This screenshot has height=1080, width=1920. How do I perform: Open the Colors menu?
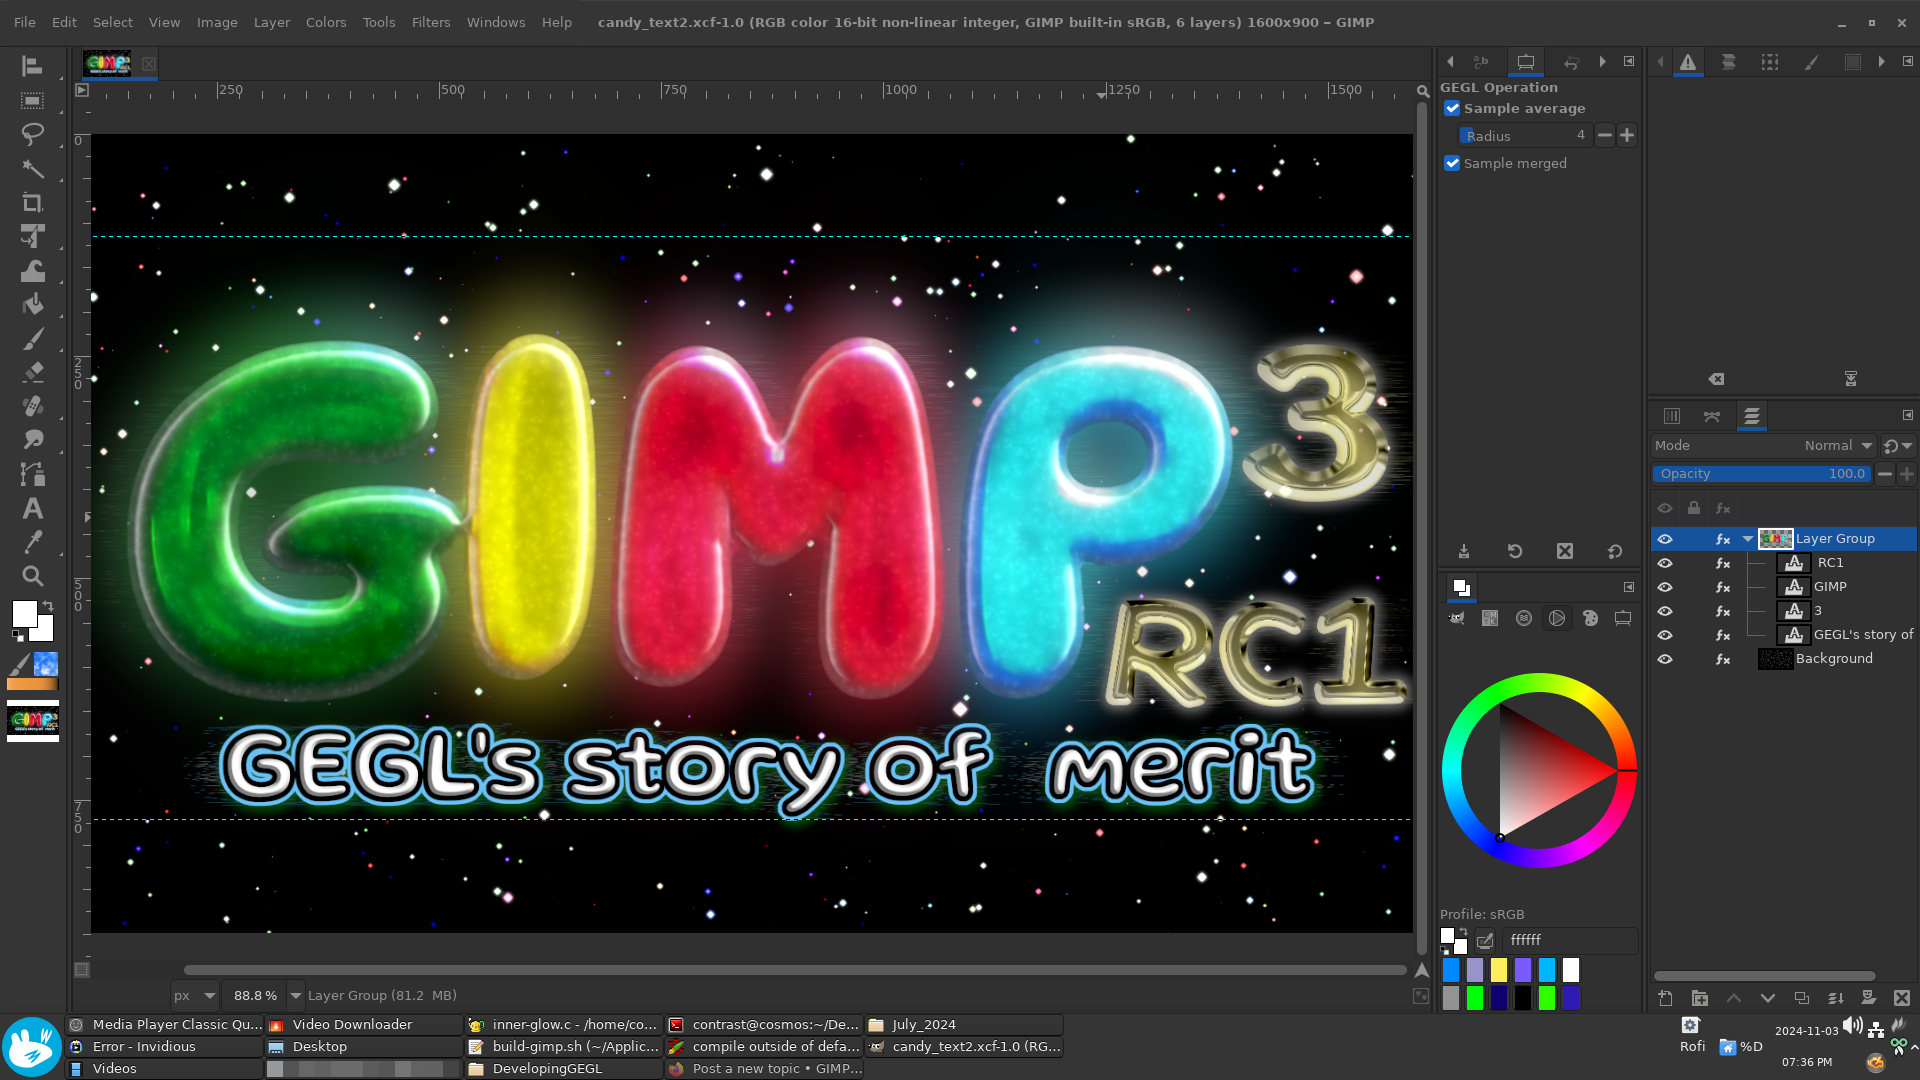326,22
